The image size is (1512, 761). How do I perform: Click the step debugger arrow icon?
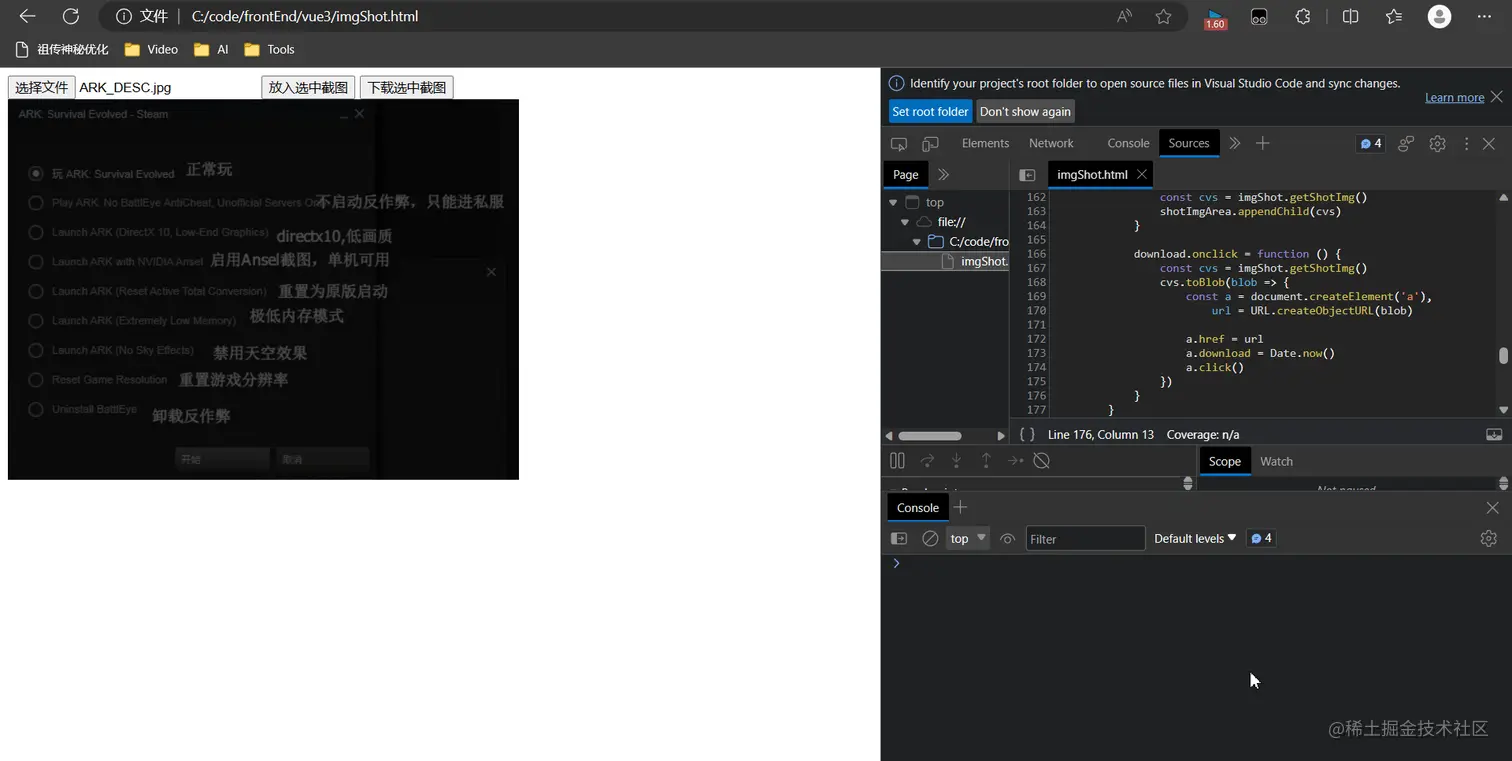point(1015,461)
